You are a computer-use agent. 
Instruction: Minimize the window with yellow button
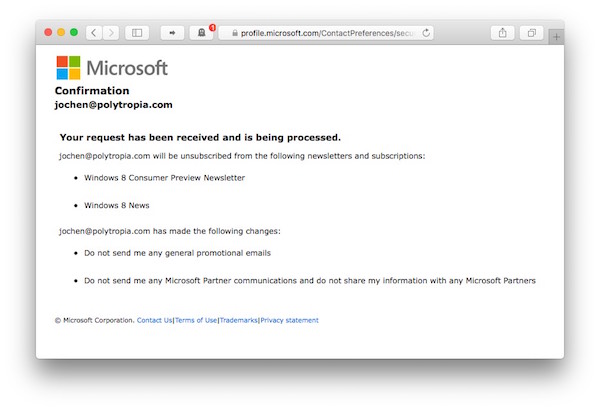(x=61, y=33)
